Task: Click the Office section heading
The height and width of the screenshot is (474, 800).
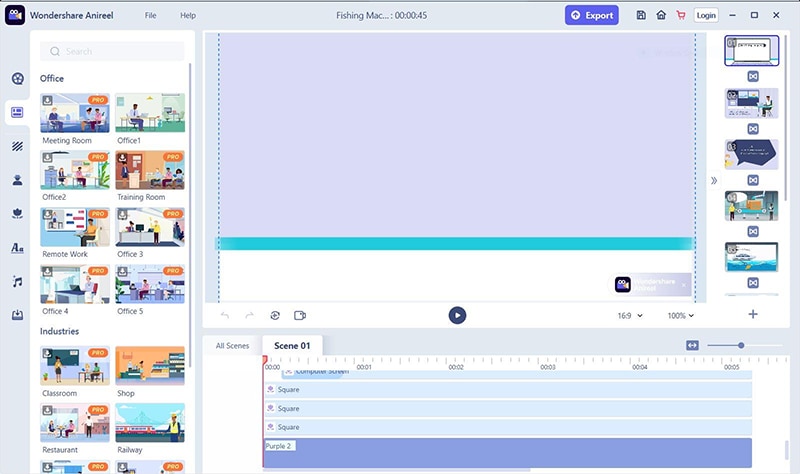Action: click(52, 78)
